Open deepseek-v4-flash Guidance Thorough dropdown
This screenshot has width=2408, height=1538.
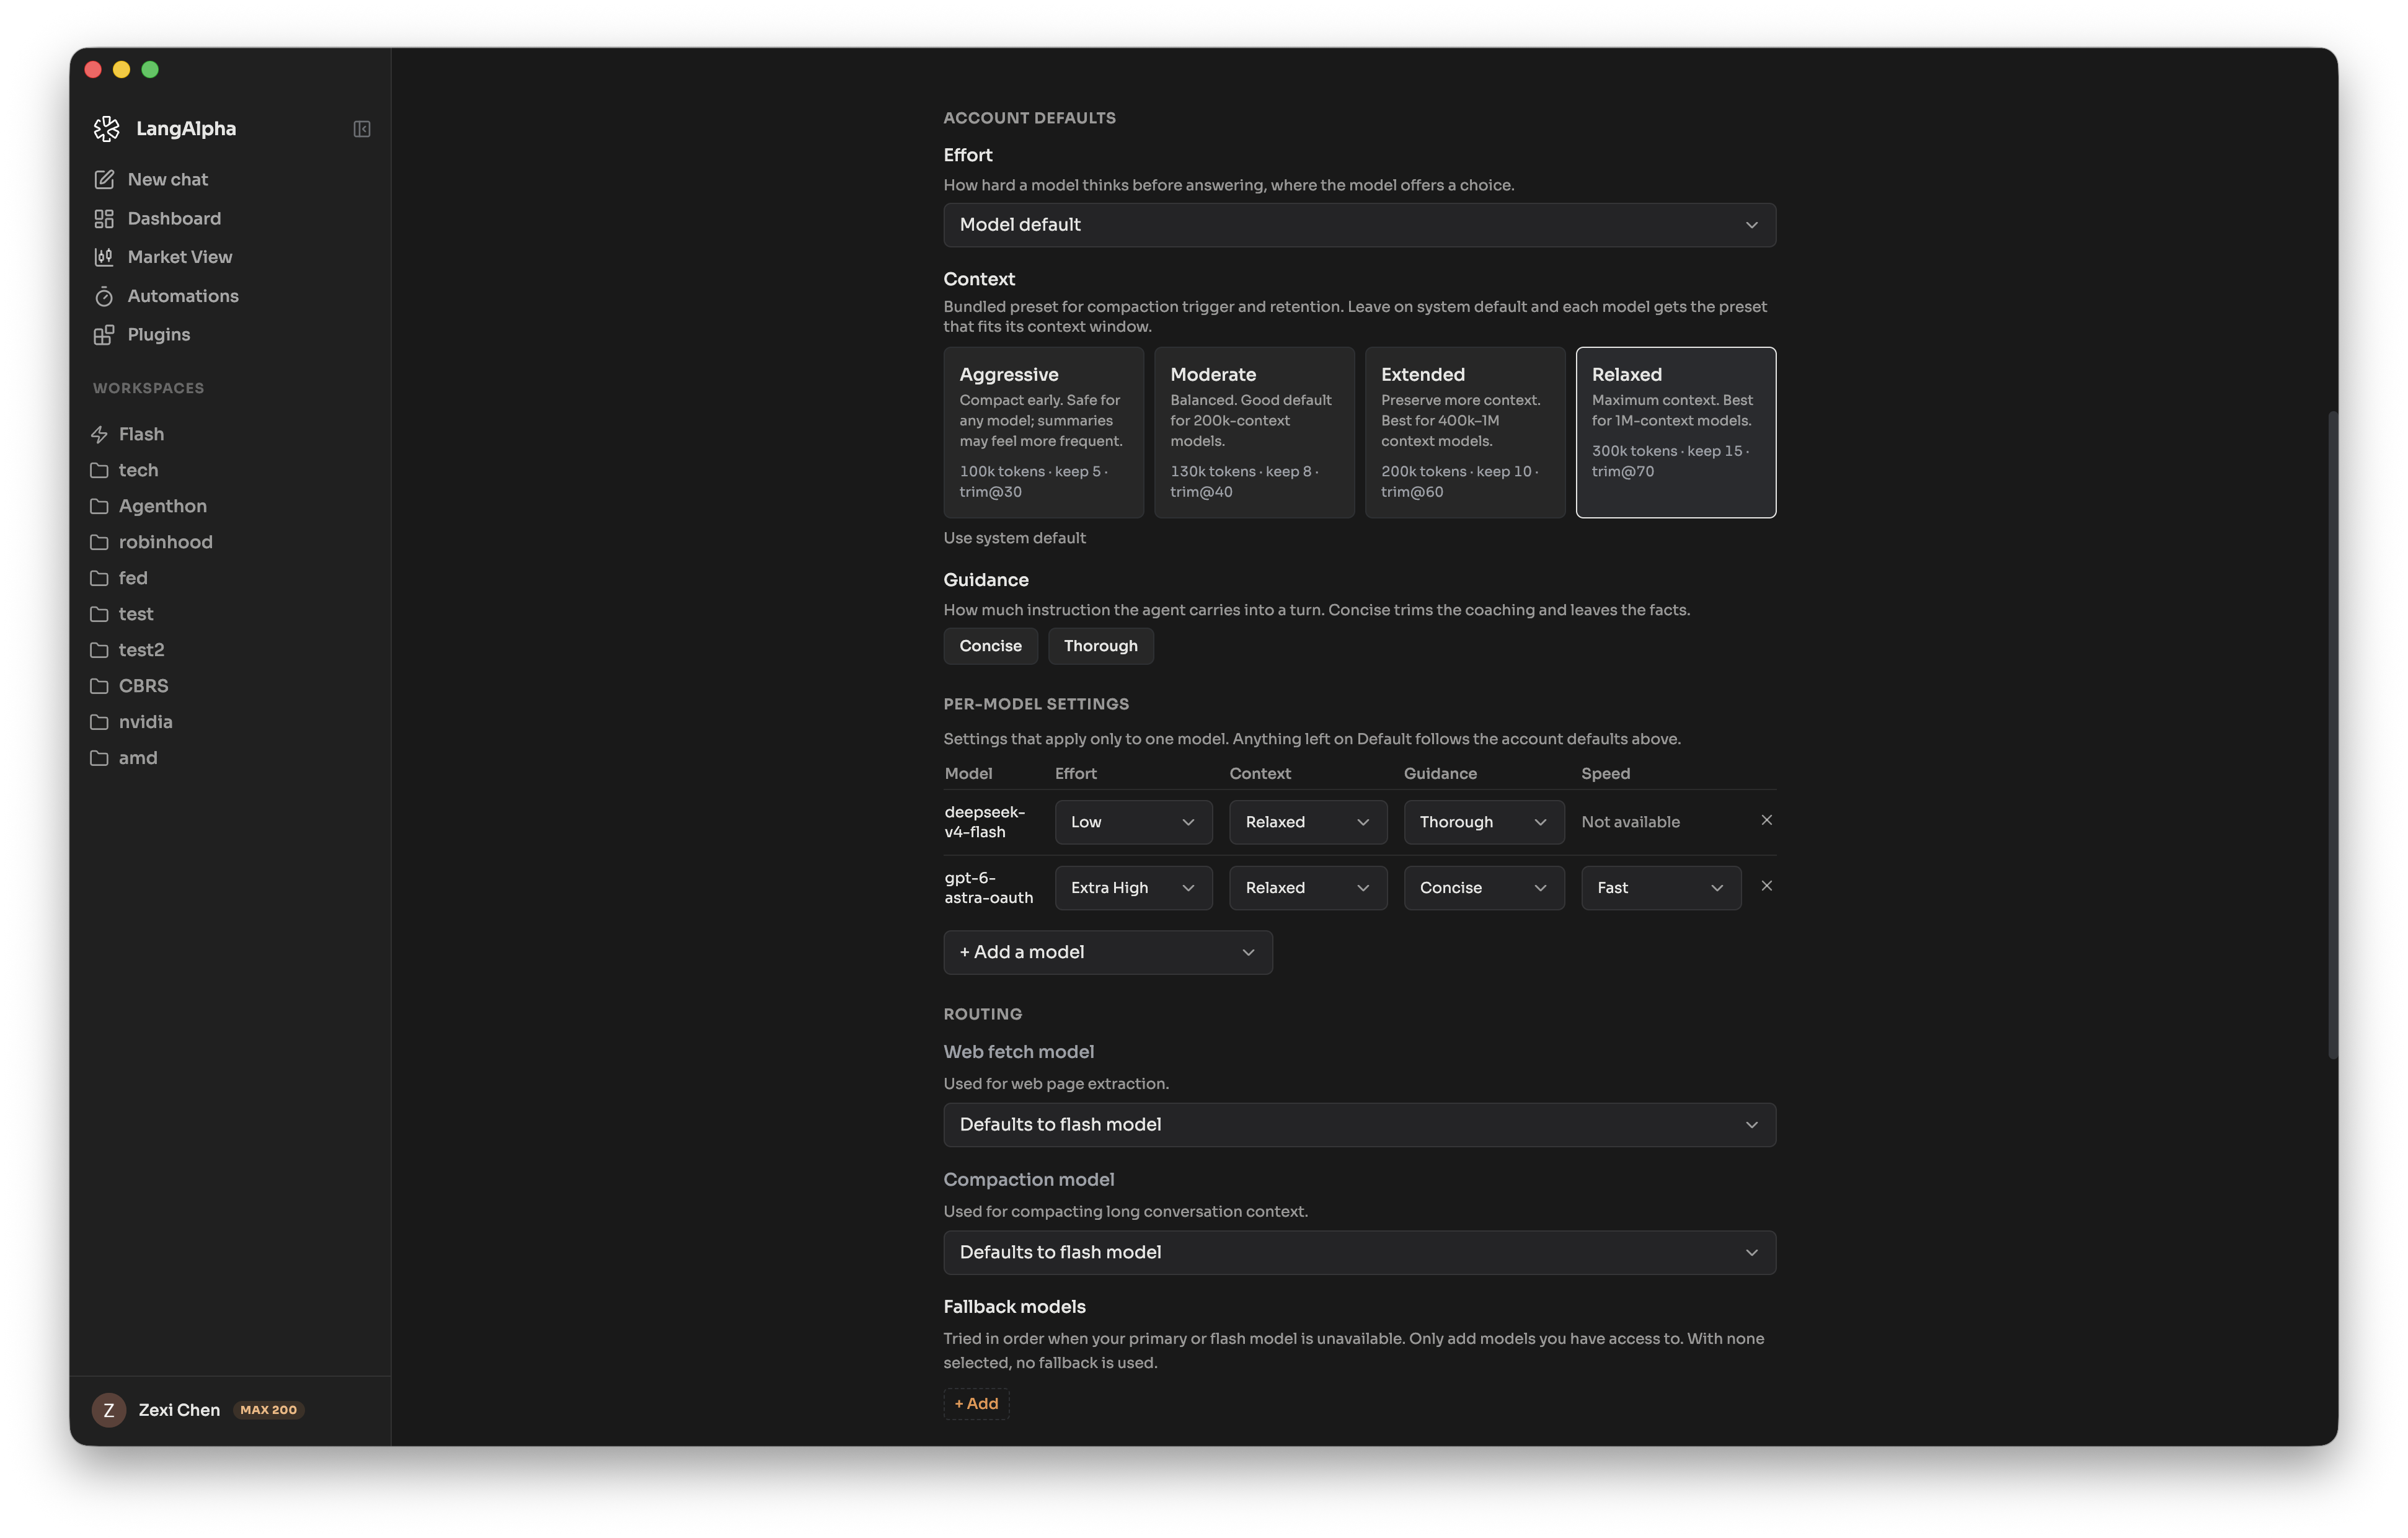pyautogui.click(x=1484, y=822)
